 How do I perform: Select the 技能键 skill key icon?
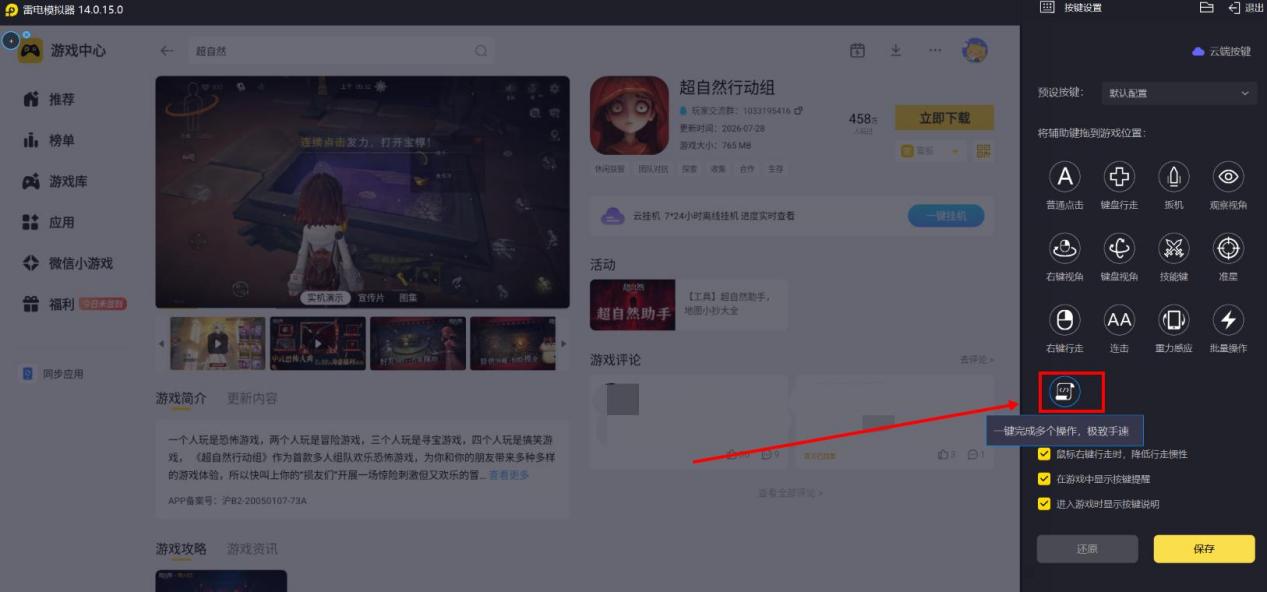[x=1173, y=248]
